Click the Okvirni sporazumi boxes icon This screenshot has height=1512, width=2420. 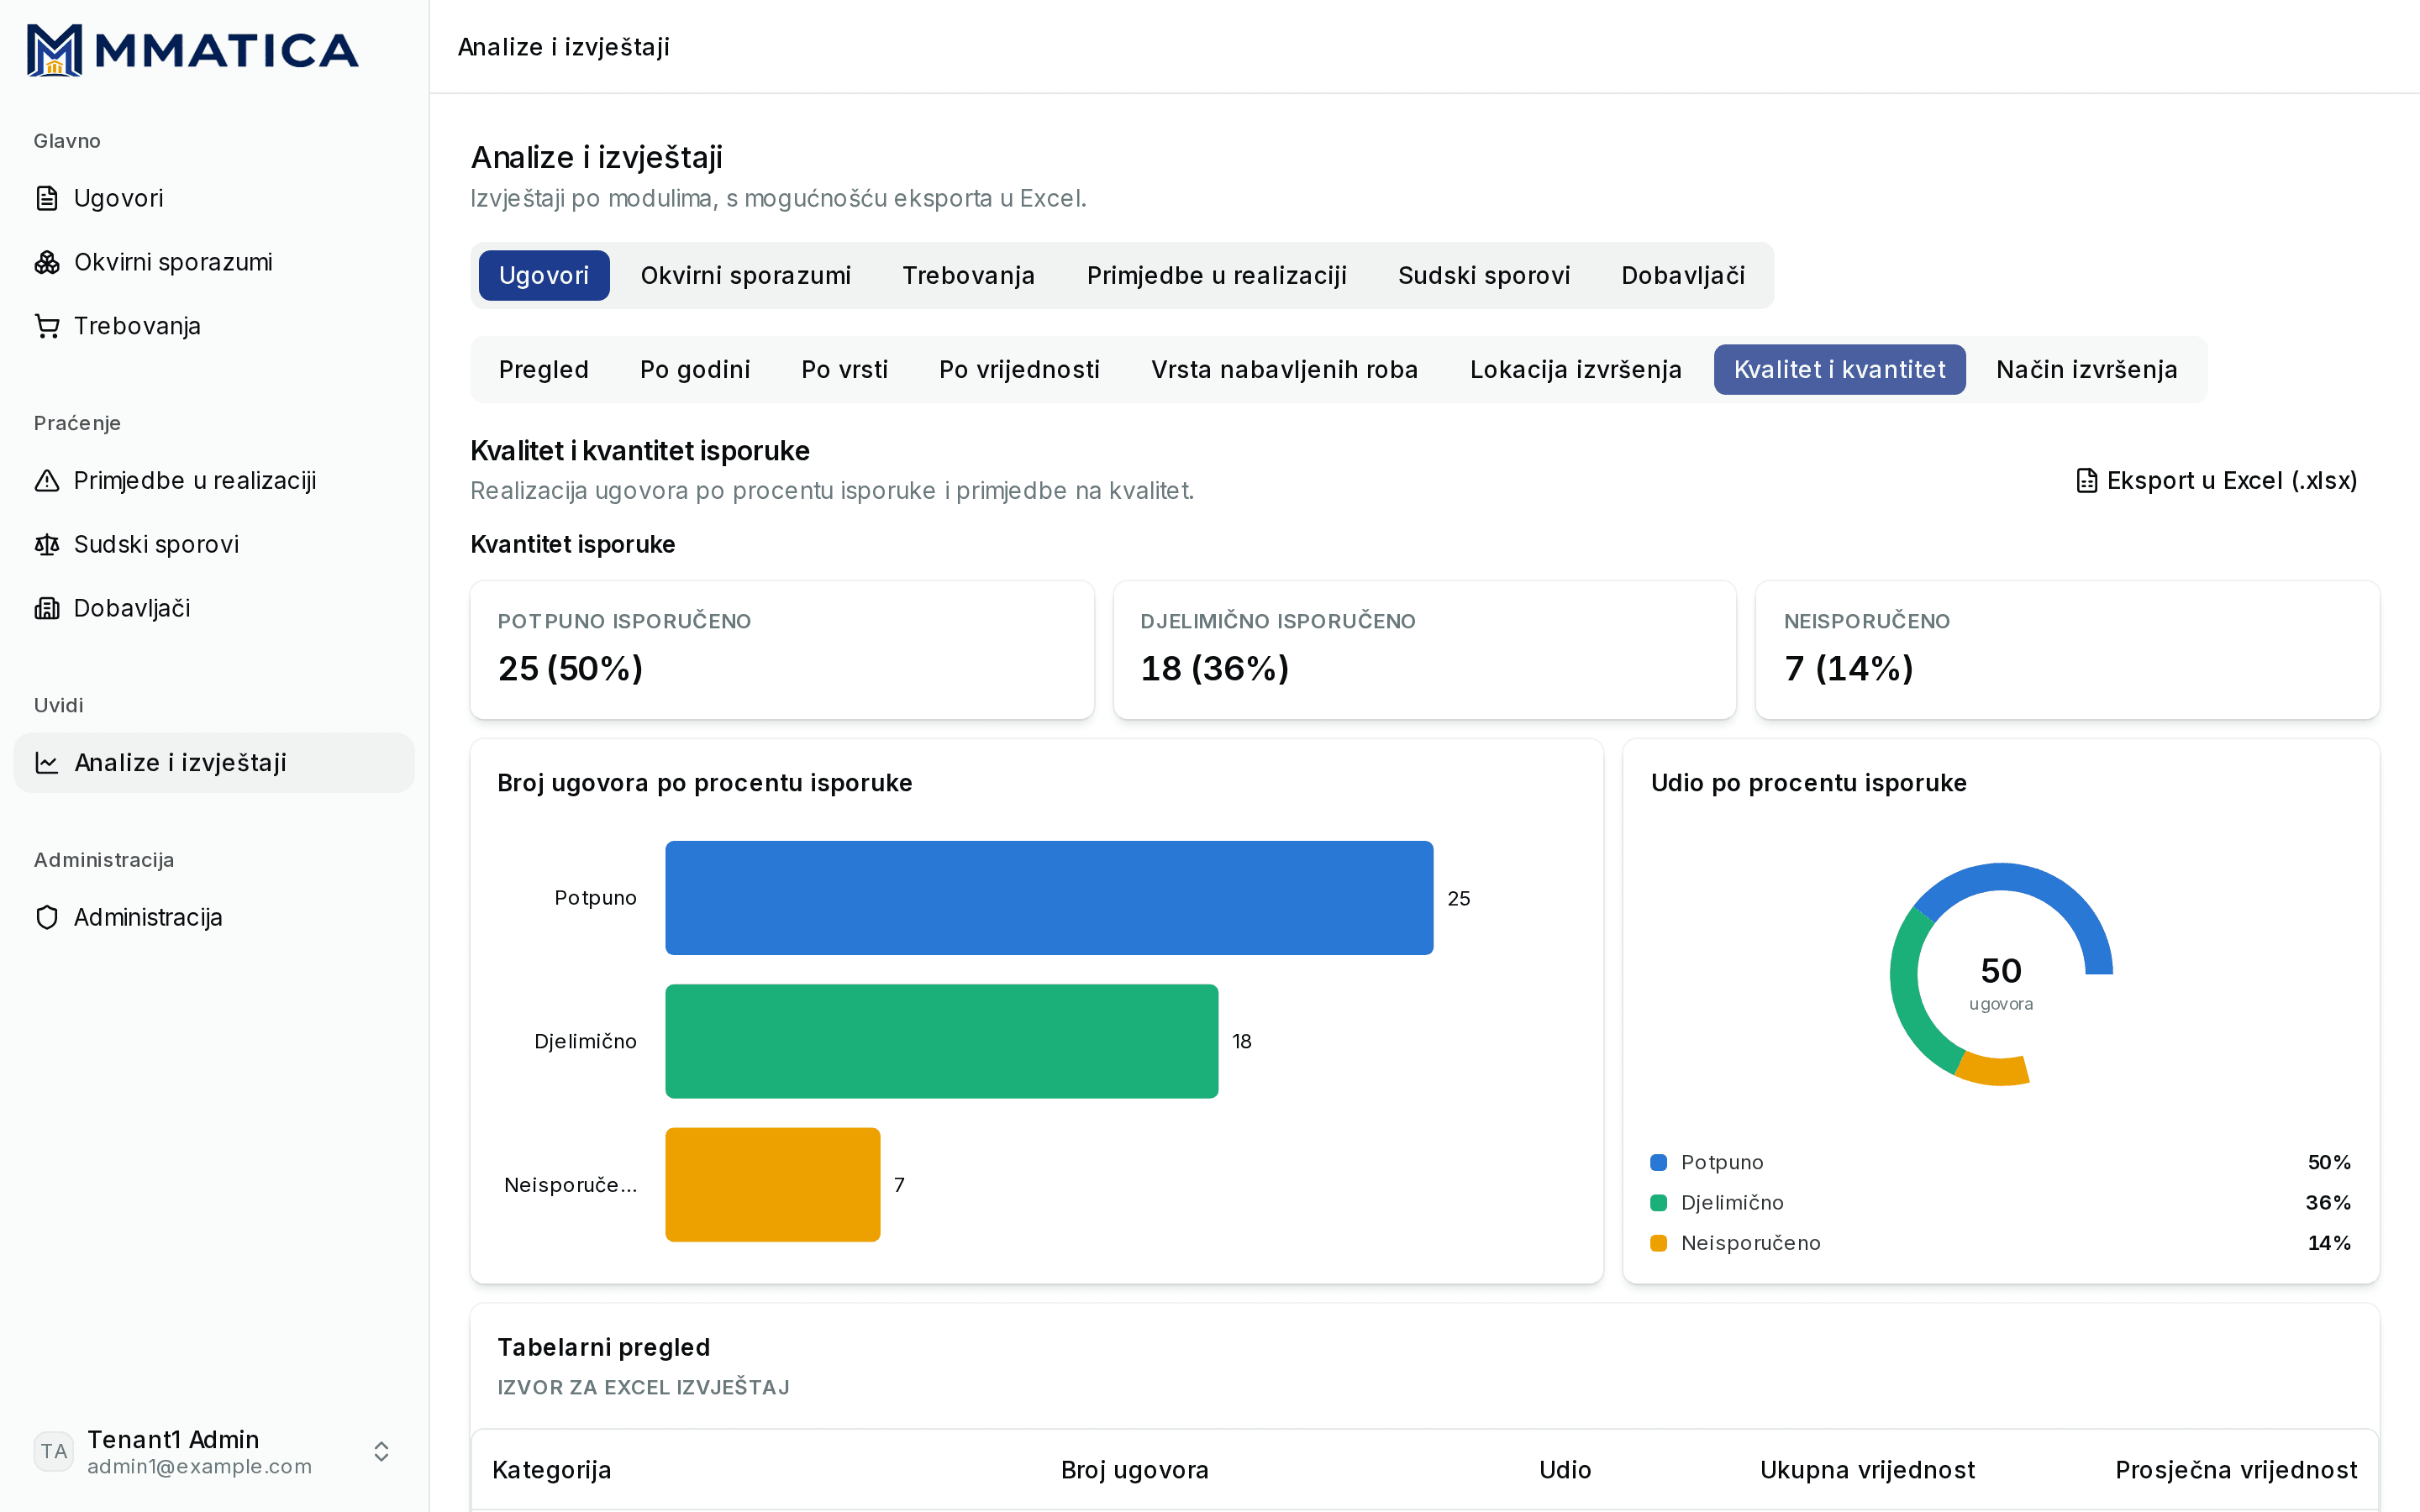click(47, 262)
